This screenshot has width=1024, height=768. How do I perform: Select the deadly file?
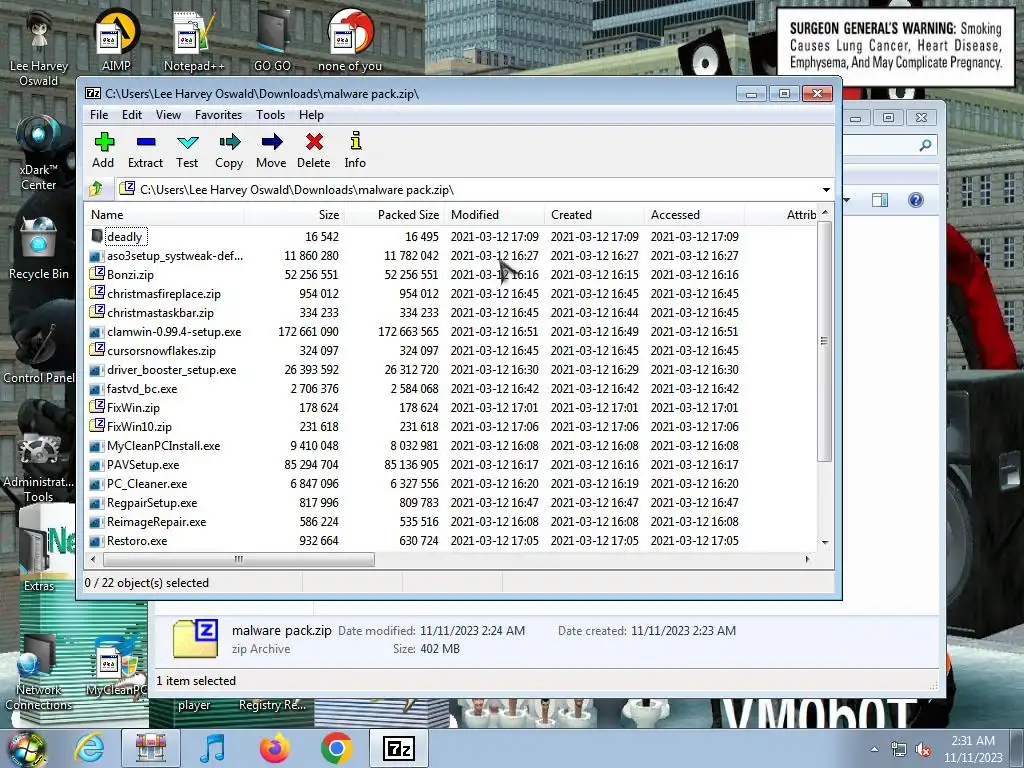pyautogui.click(x=124, y=236)
